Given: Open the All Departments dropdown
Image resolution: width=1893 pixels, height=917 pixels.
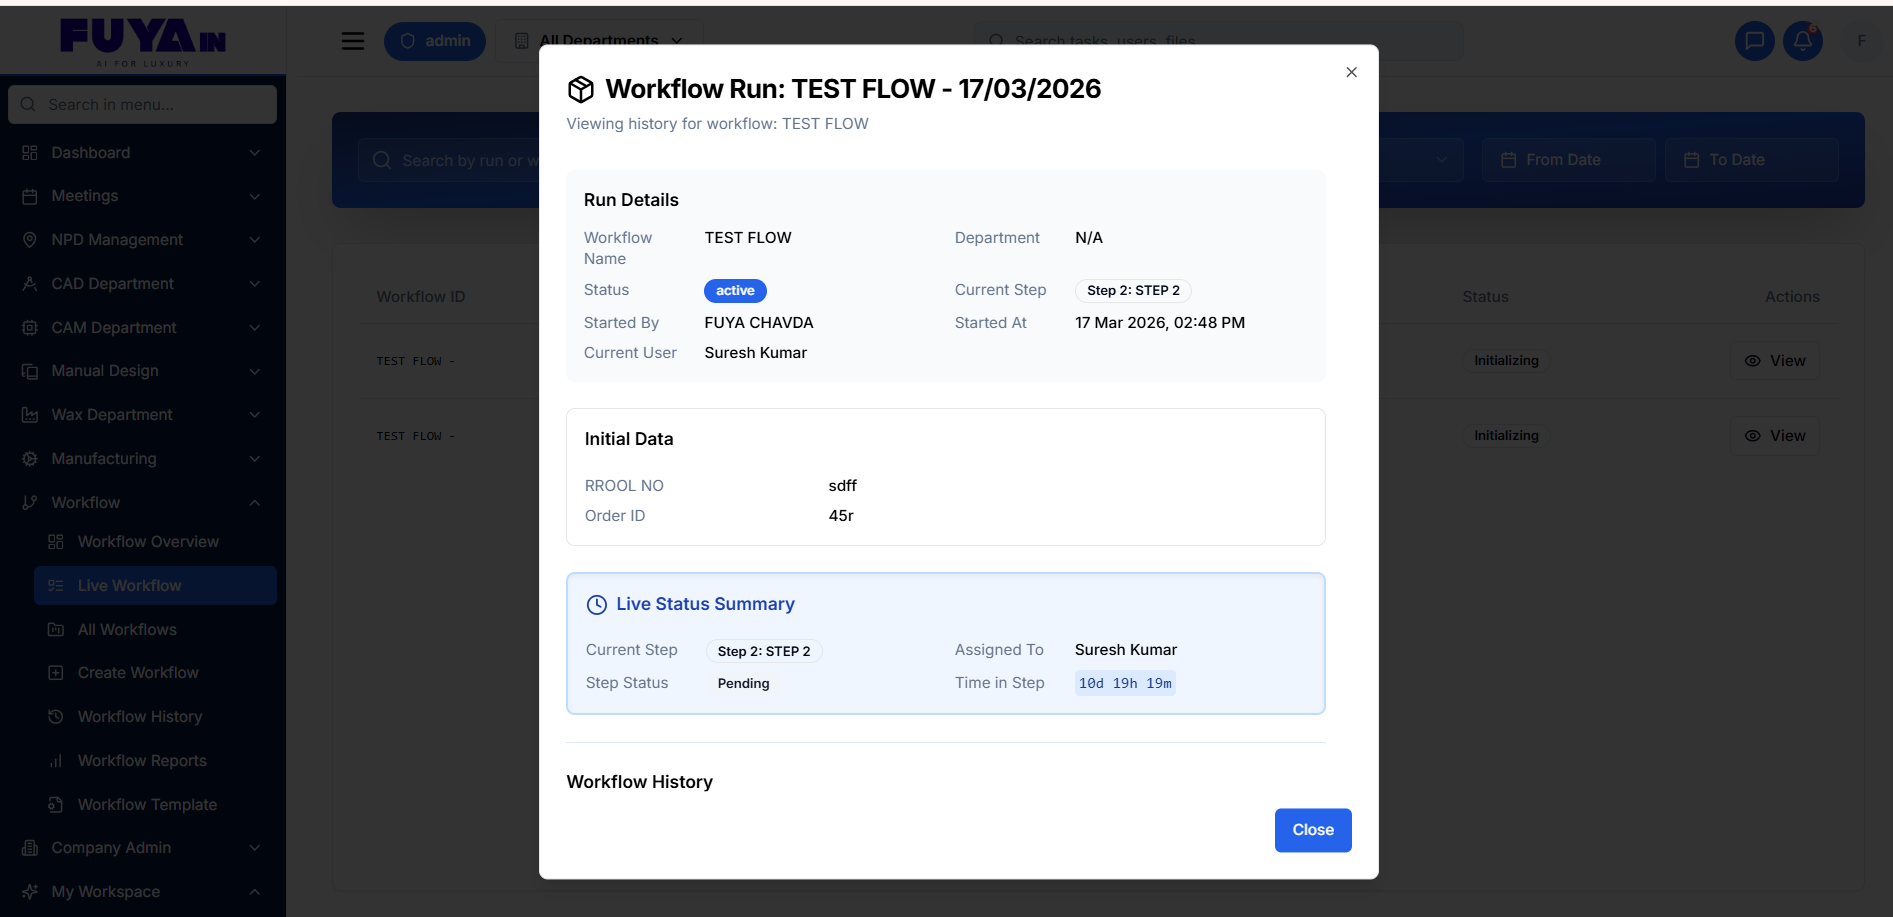Looking at the screenshot, I should [x=598, y=41].
